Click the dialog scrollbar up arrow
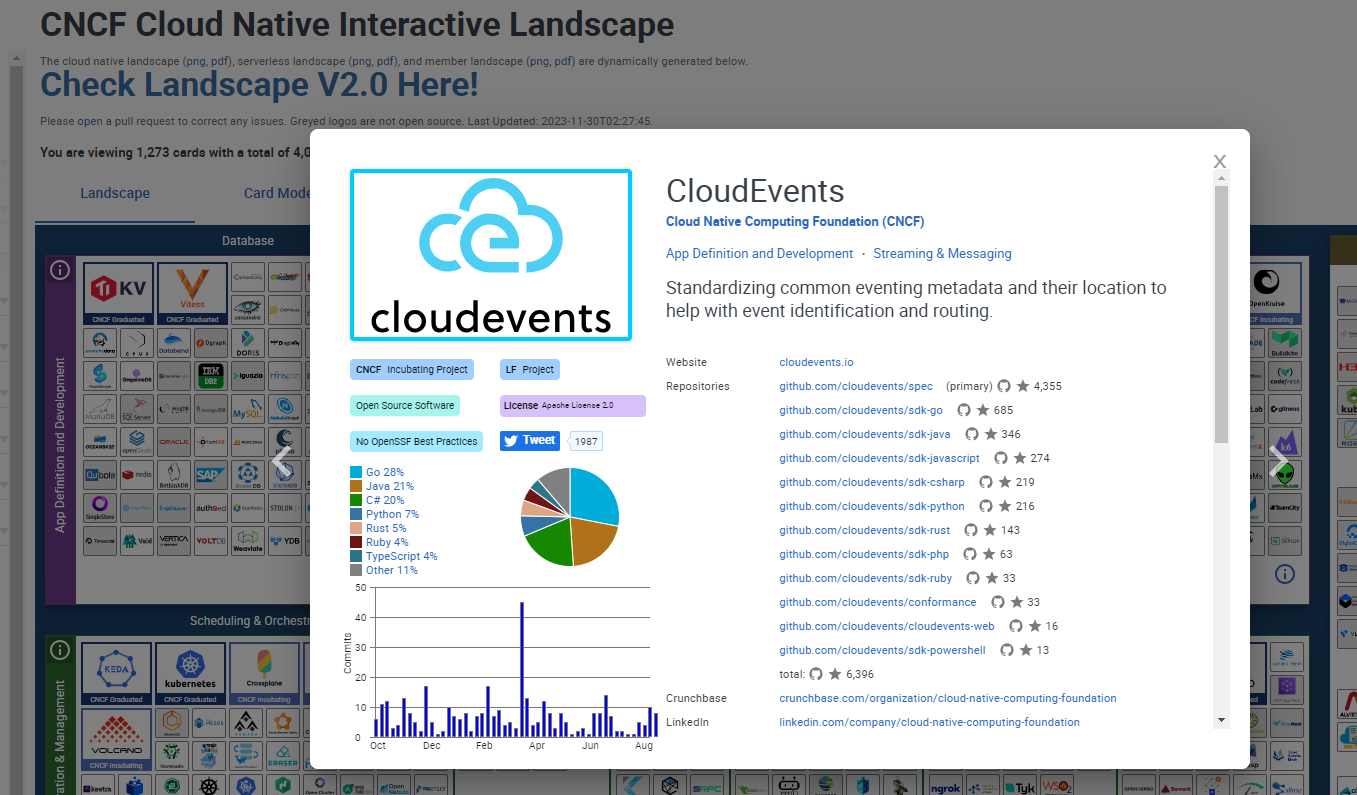This screenshot has height=795, width=1357. click(1221, 179)
